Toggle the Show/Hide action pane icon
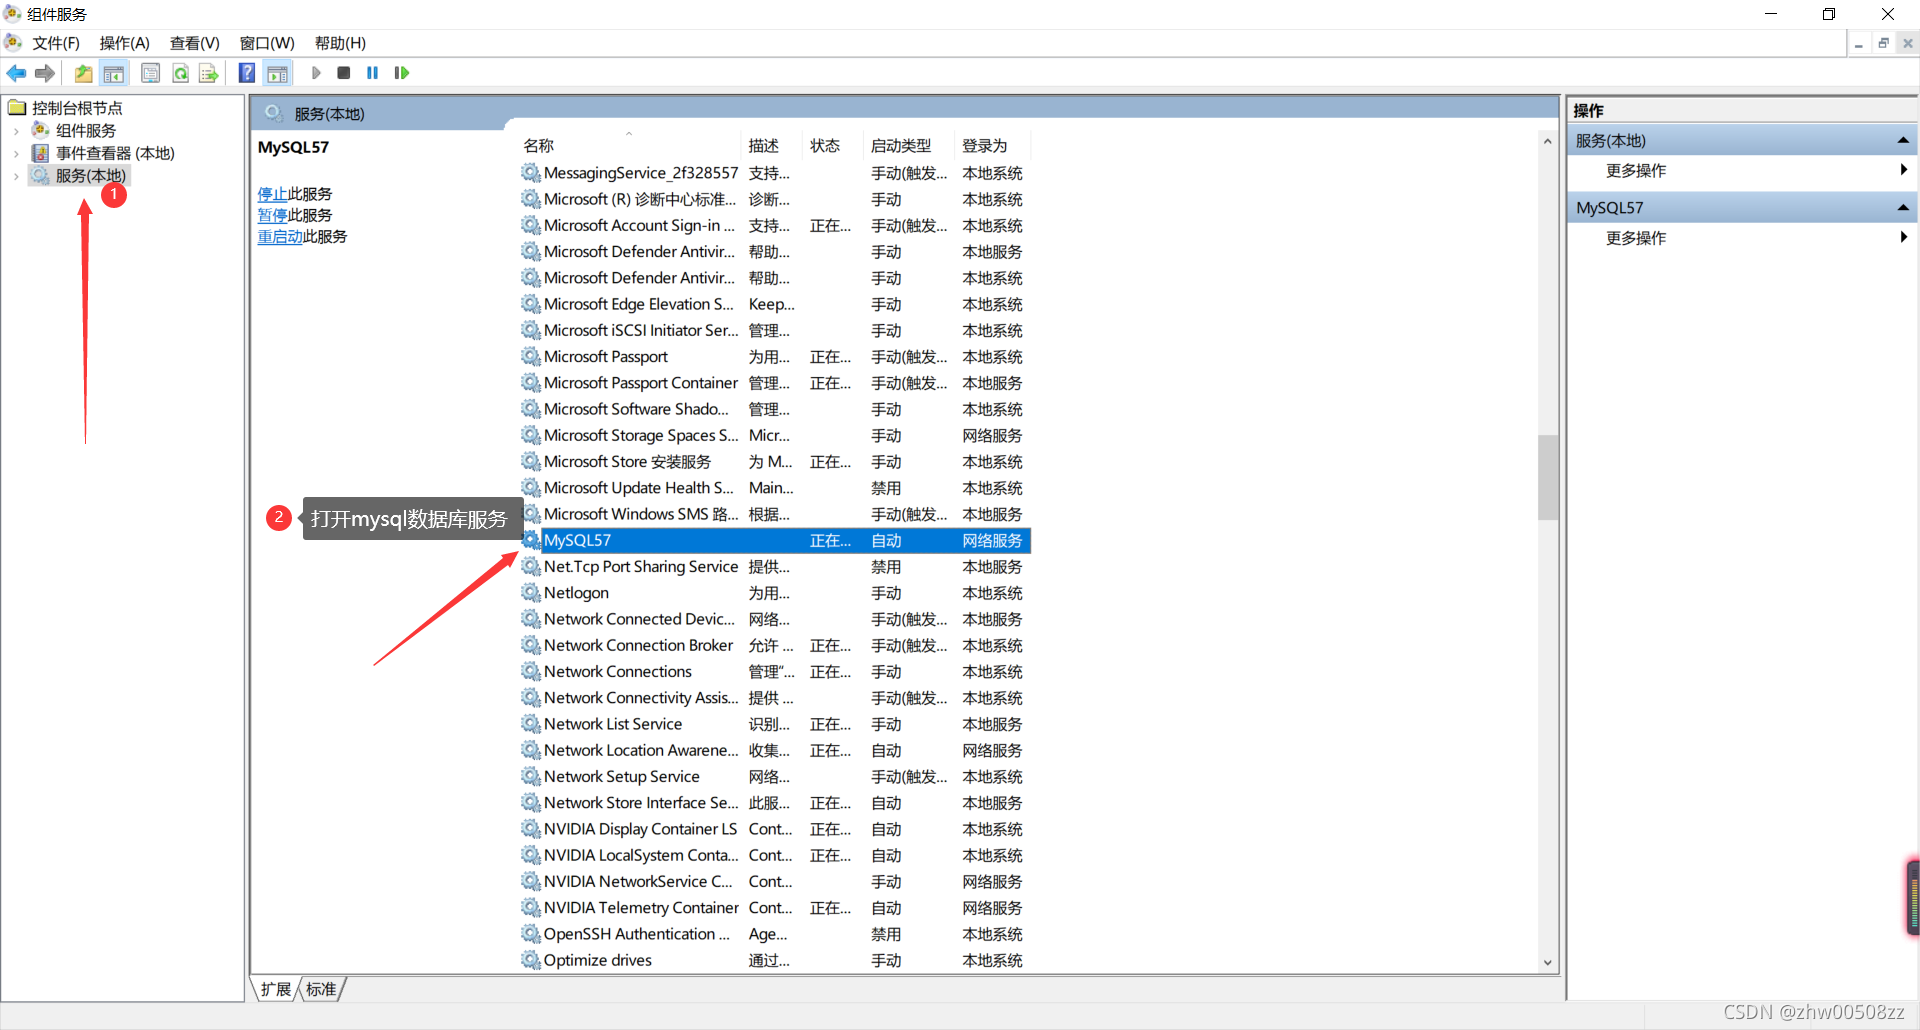Image resolution: width=1920 pixels, height=1030 pixels. point(277,73)
